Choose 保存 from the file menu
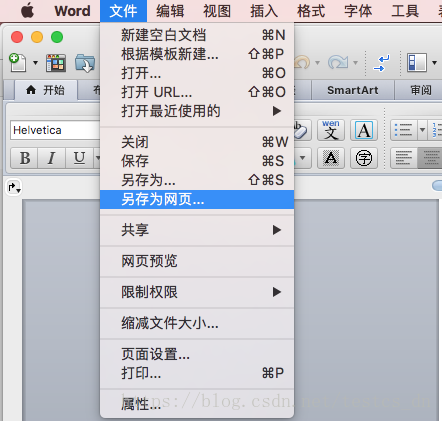 click(x=197, y=161)
